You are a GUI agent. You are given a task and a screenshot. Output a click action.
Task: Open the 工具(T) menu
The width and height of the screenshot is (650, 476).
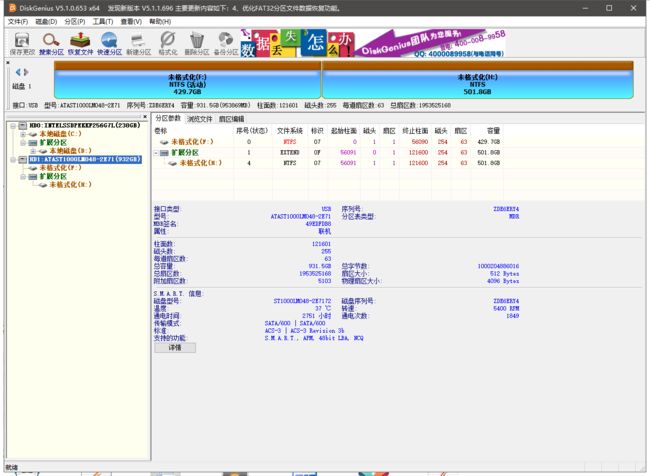point(103,22)
